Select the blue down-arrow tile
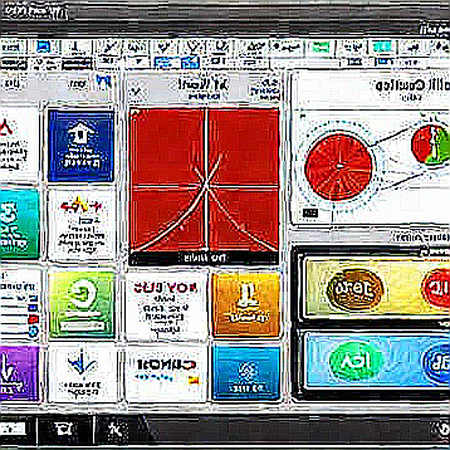The width and height of the screenshot is (450, 450). [82, 372]
